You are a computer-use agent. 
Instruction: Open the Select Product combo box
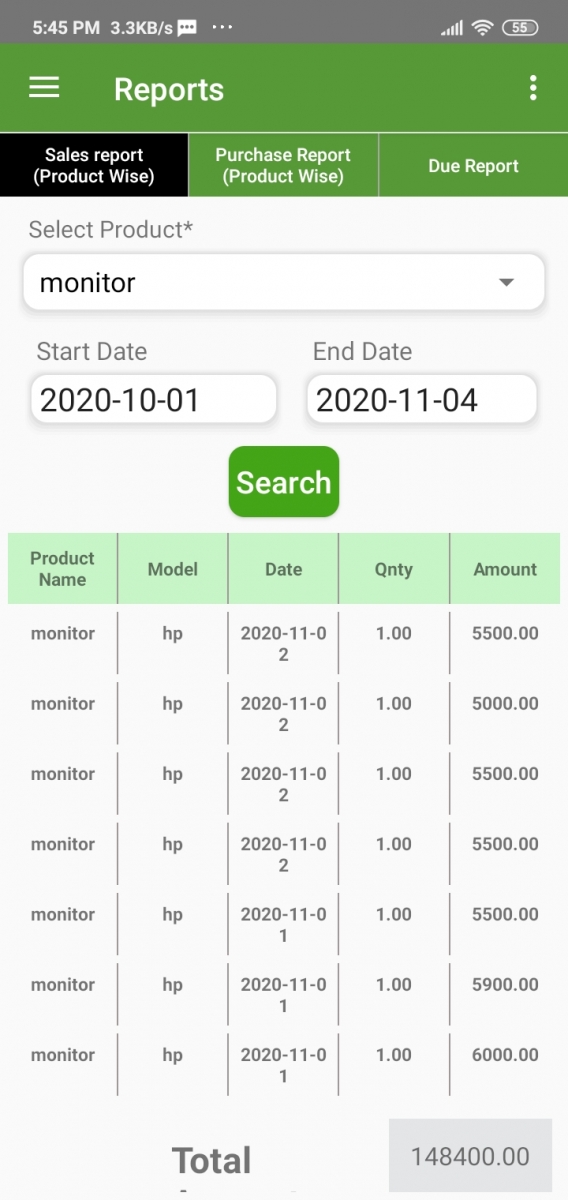(284, 282)
